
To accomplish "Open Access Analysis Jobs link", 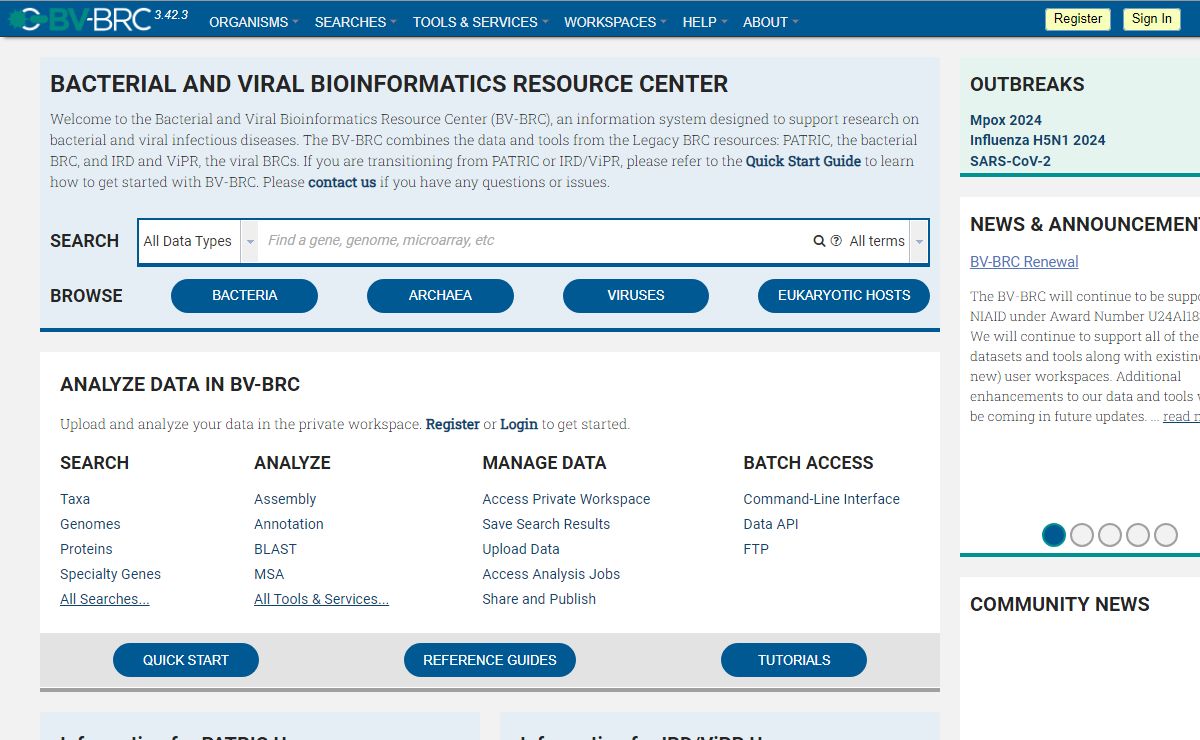I will [551, 574].
